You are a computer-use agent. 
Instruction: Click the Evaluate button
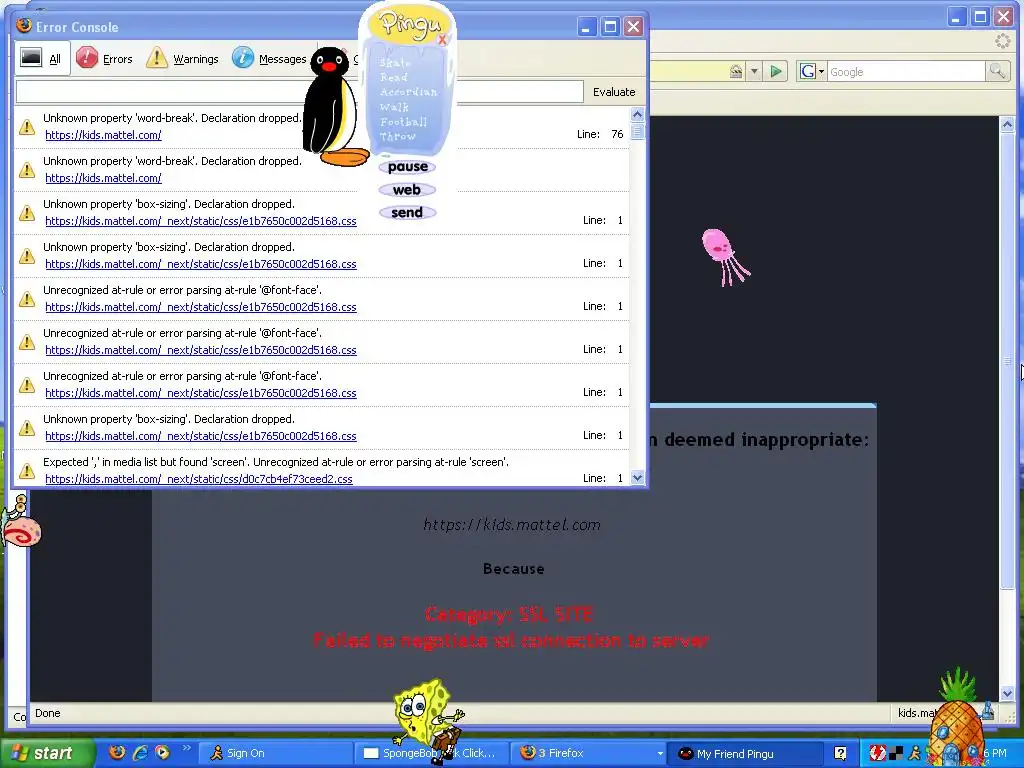click(x=614, y=92)
